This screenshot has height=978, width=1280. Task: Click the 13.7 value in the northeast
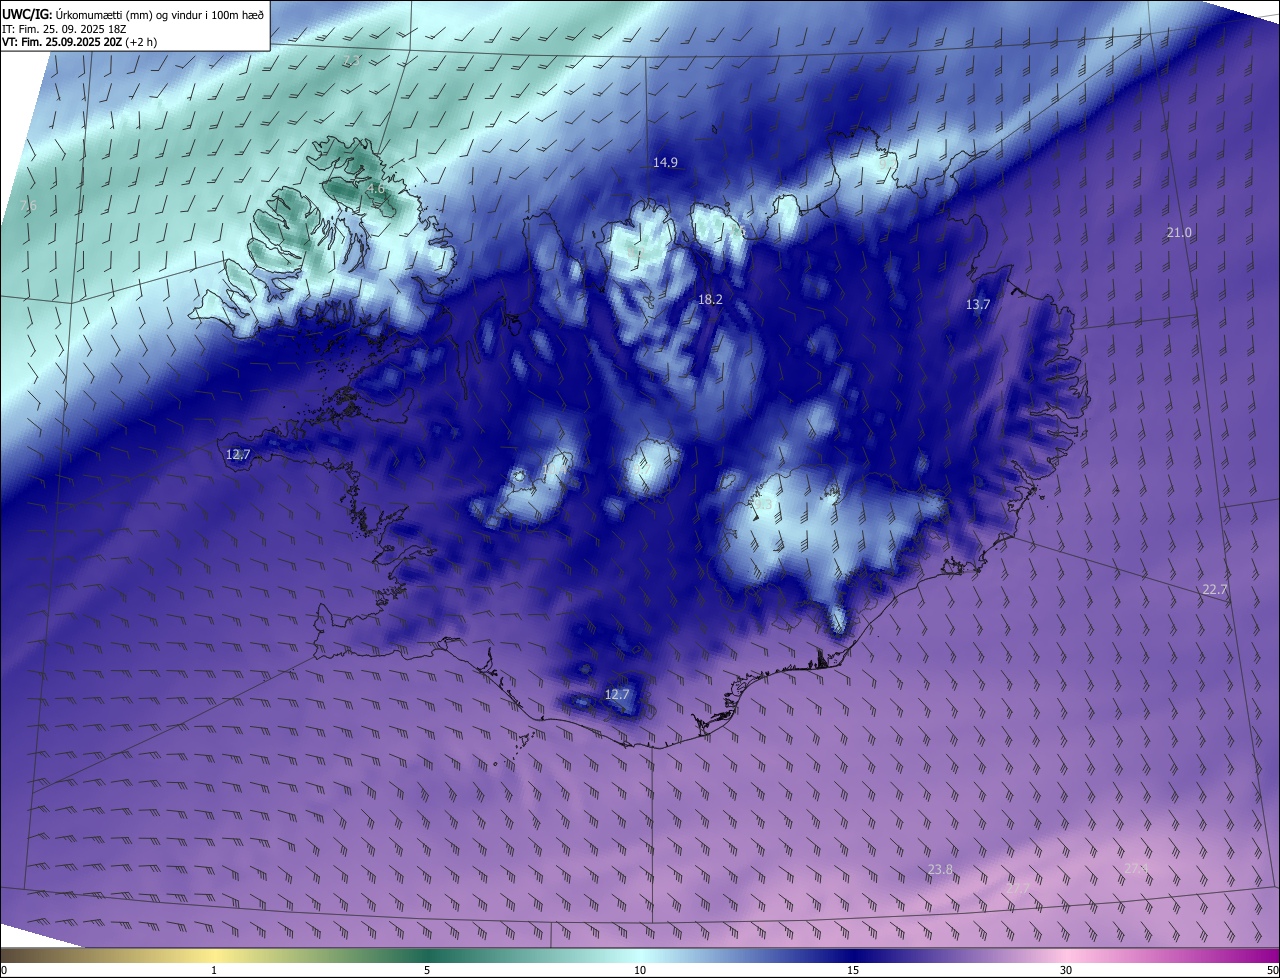tap(977, 304)
